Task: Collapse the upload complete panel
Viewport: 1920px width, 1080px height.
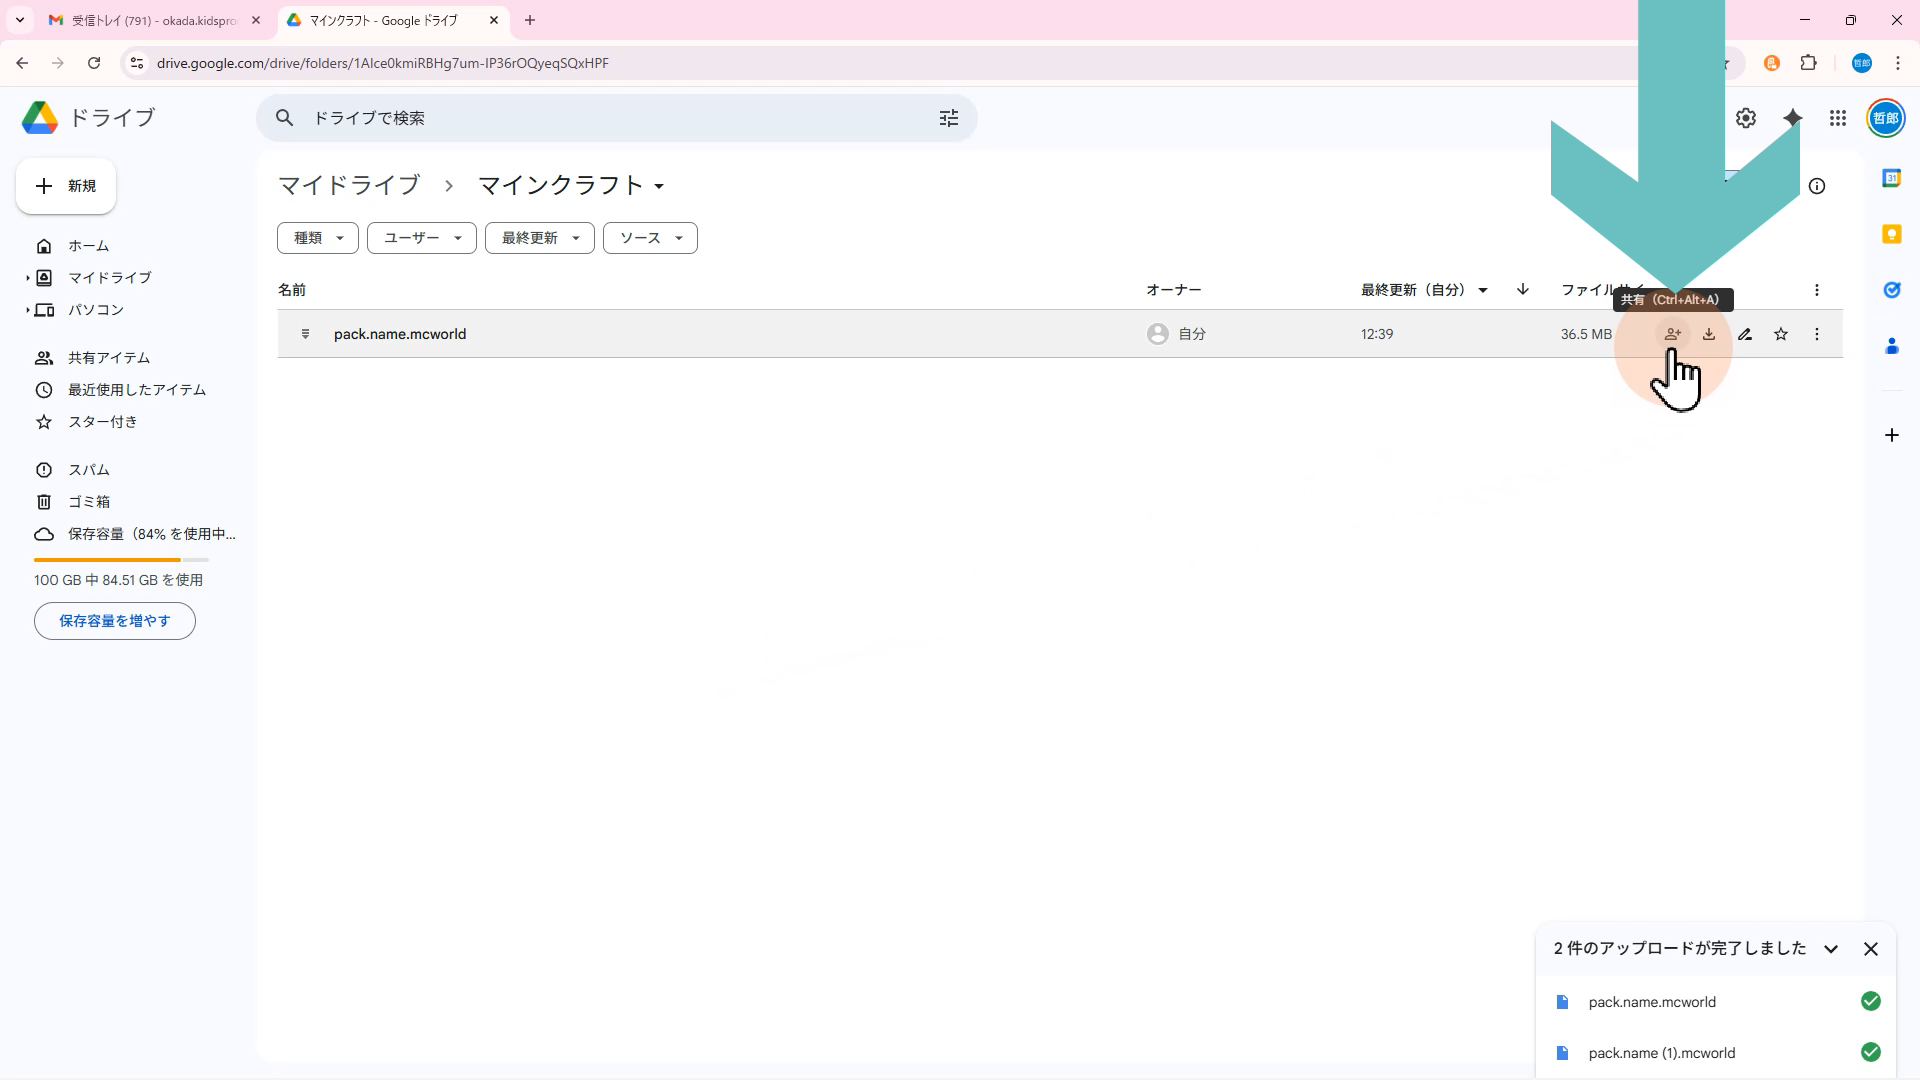Action: point(1831,949)
